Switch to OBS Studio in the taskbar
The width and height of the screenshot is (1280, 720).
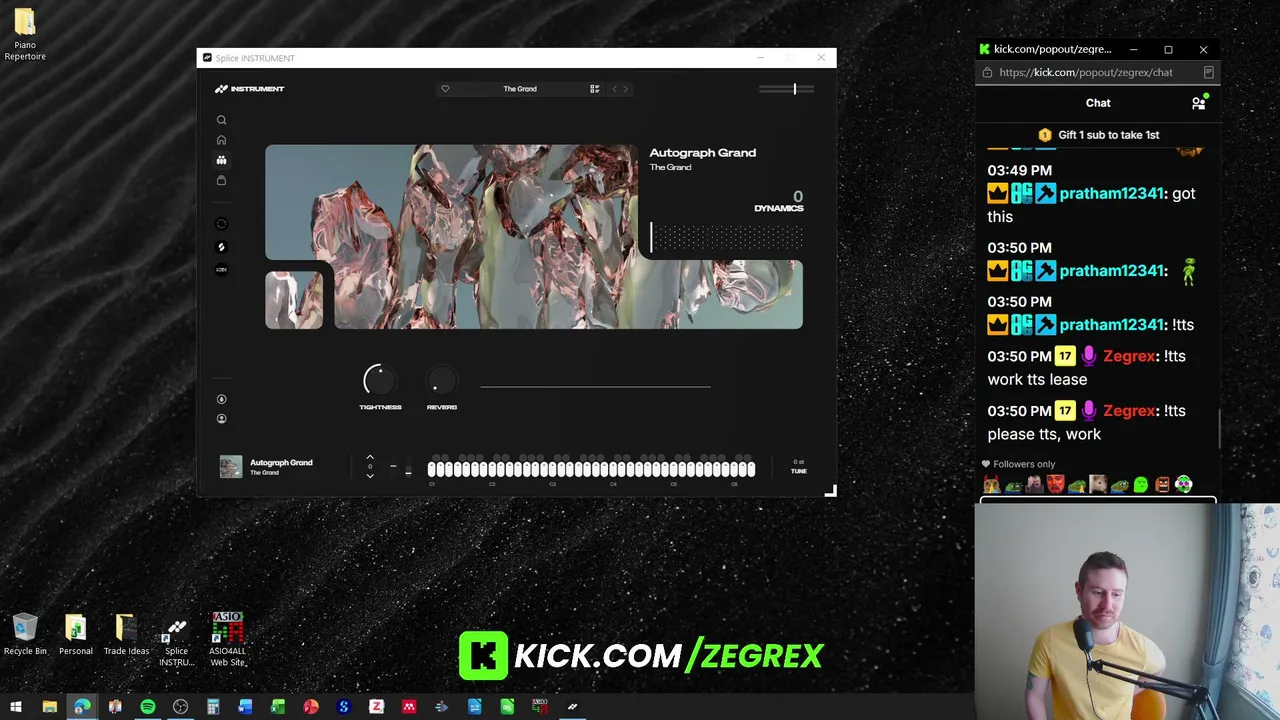click(180, 707)
